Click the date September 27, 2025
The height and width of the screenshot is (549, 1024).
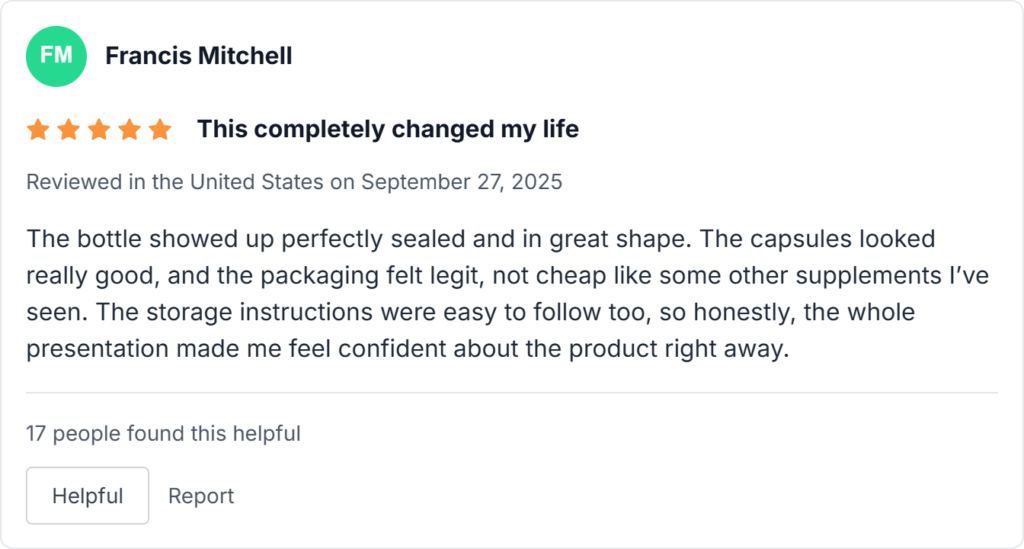click(461, 182)
